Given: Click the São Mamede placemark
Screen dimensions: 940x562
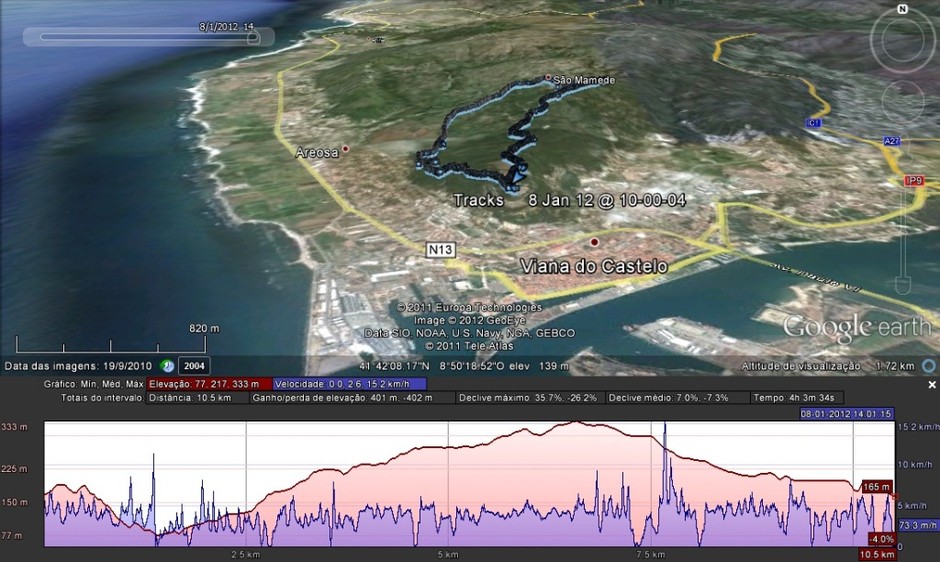Looking at the screenshot, I should (x=548, y=78).
